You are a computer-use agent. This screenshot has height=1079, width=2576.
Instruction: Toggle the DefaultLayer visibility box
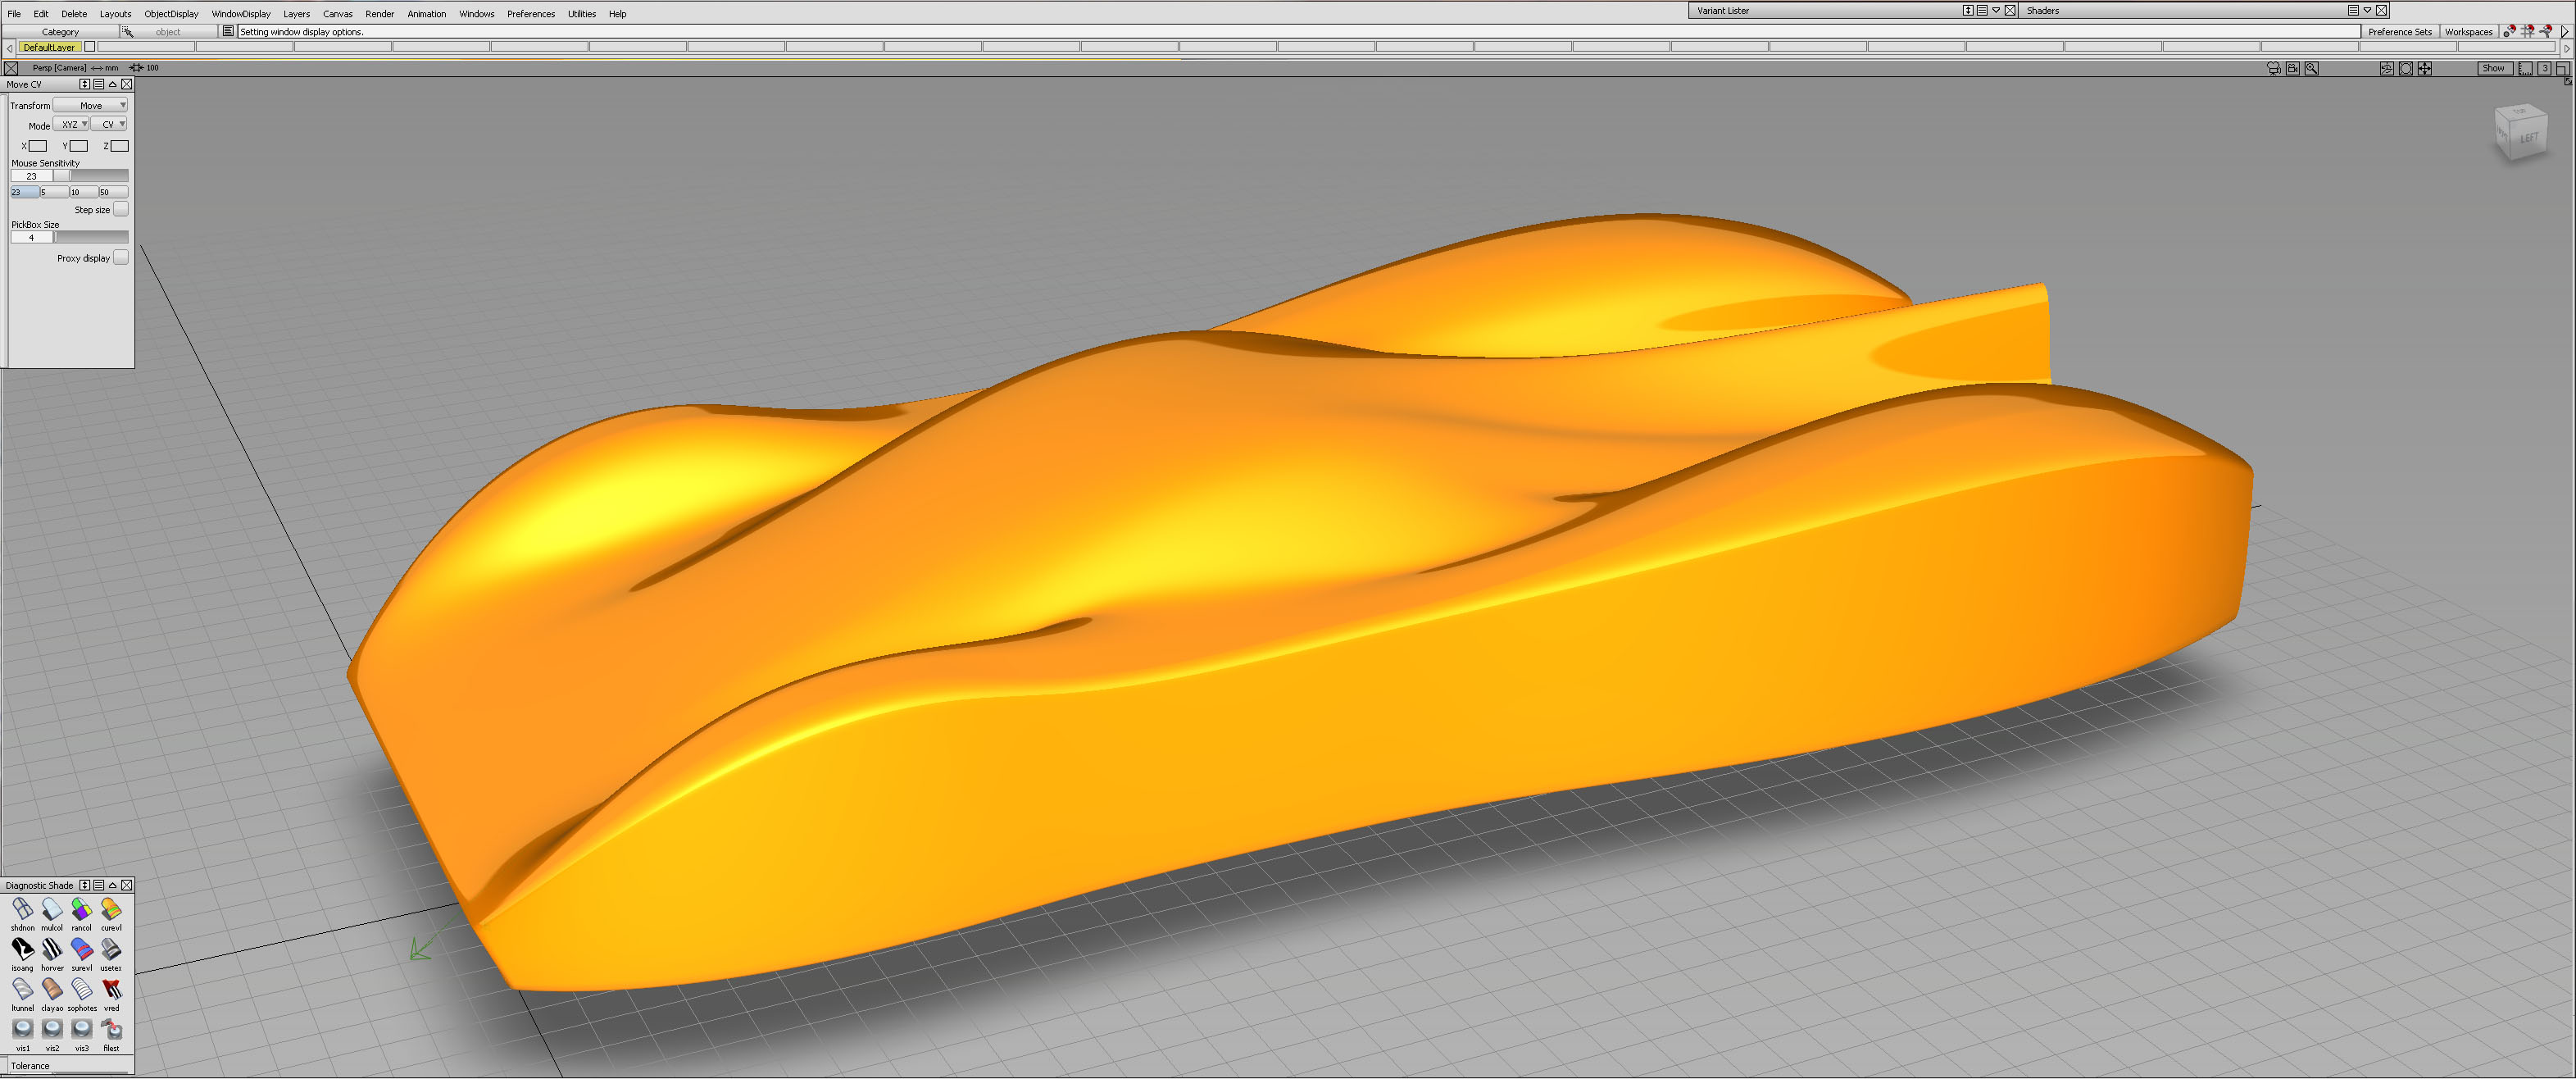point(90,47)
